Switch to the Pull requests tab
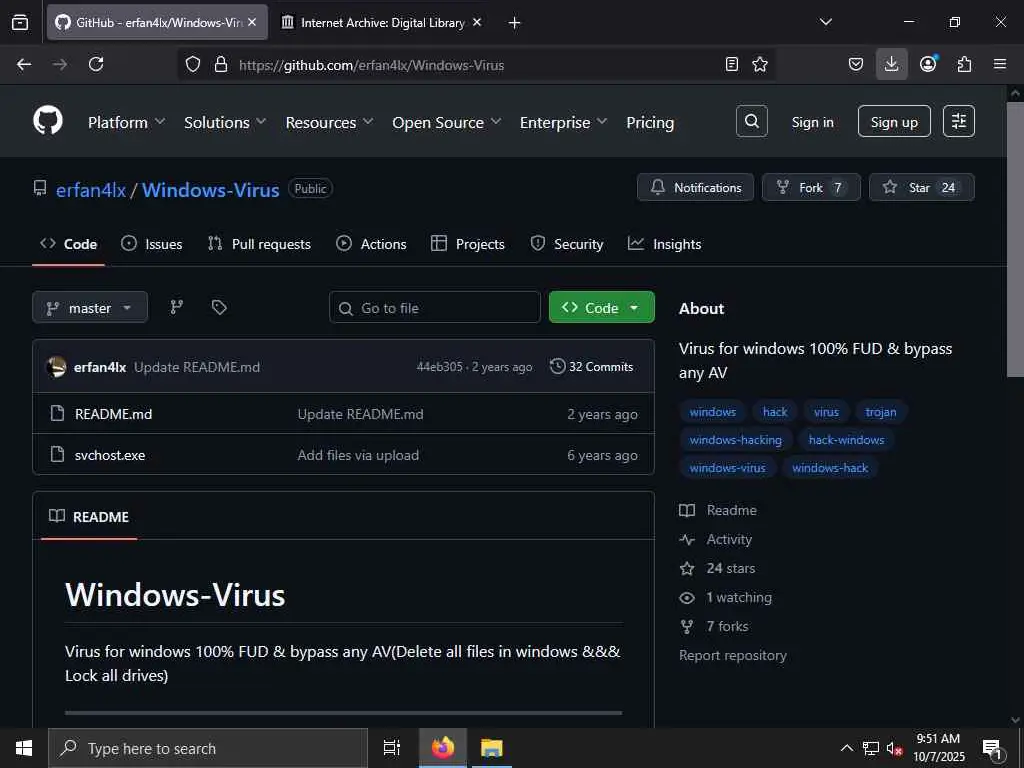Image resolution: width=1024 pixels, height=768 pixels. pyautogui.click(x=259, y=244)
